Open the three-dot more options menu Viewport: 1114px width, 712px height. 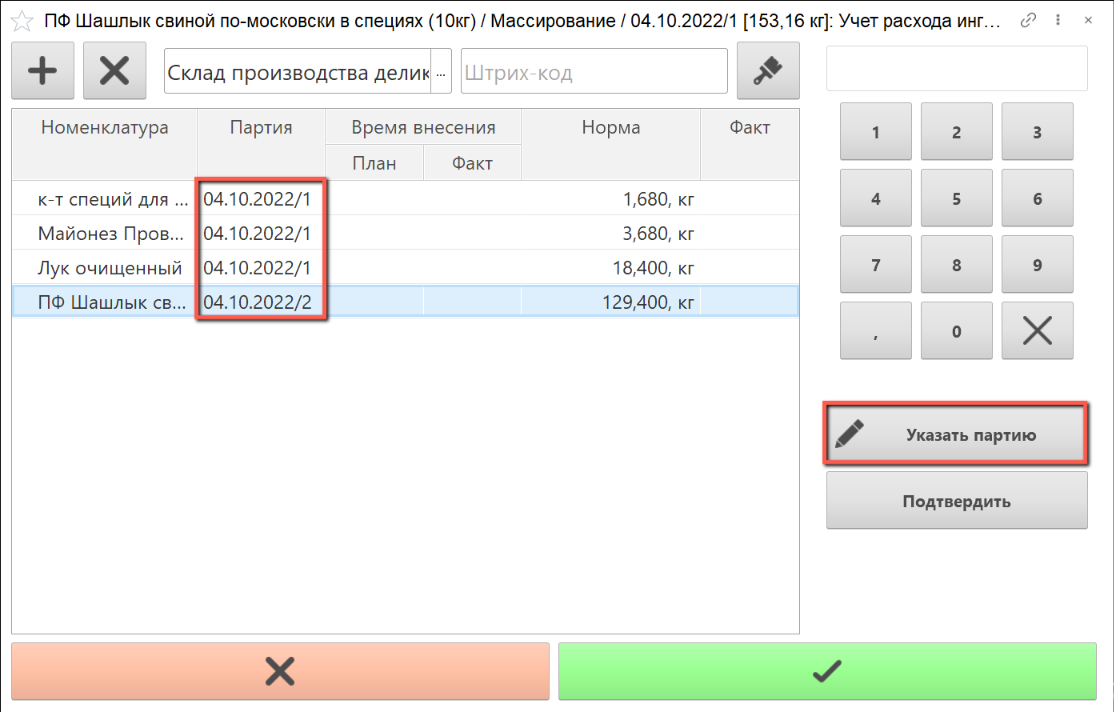click(x=1058, y=21)
